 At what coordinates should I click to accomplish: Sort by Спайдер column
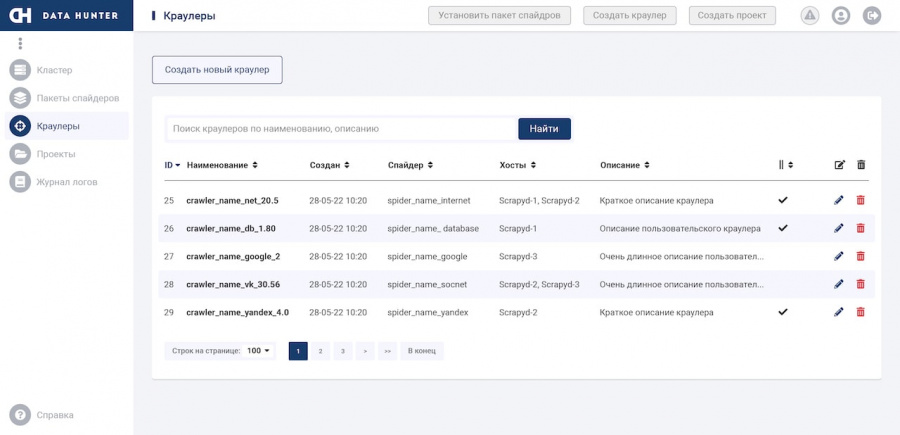(410, 165)
